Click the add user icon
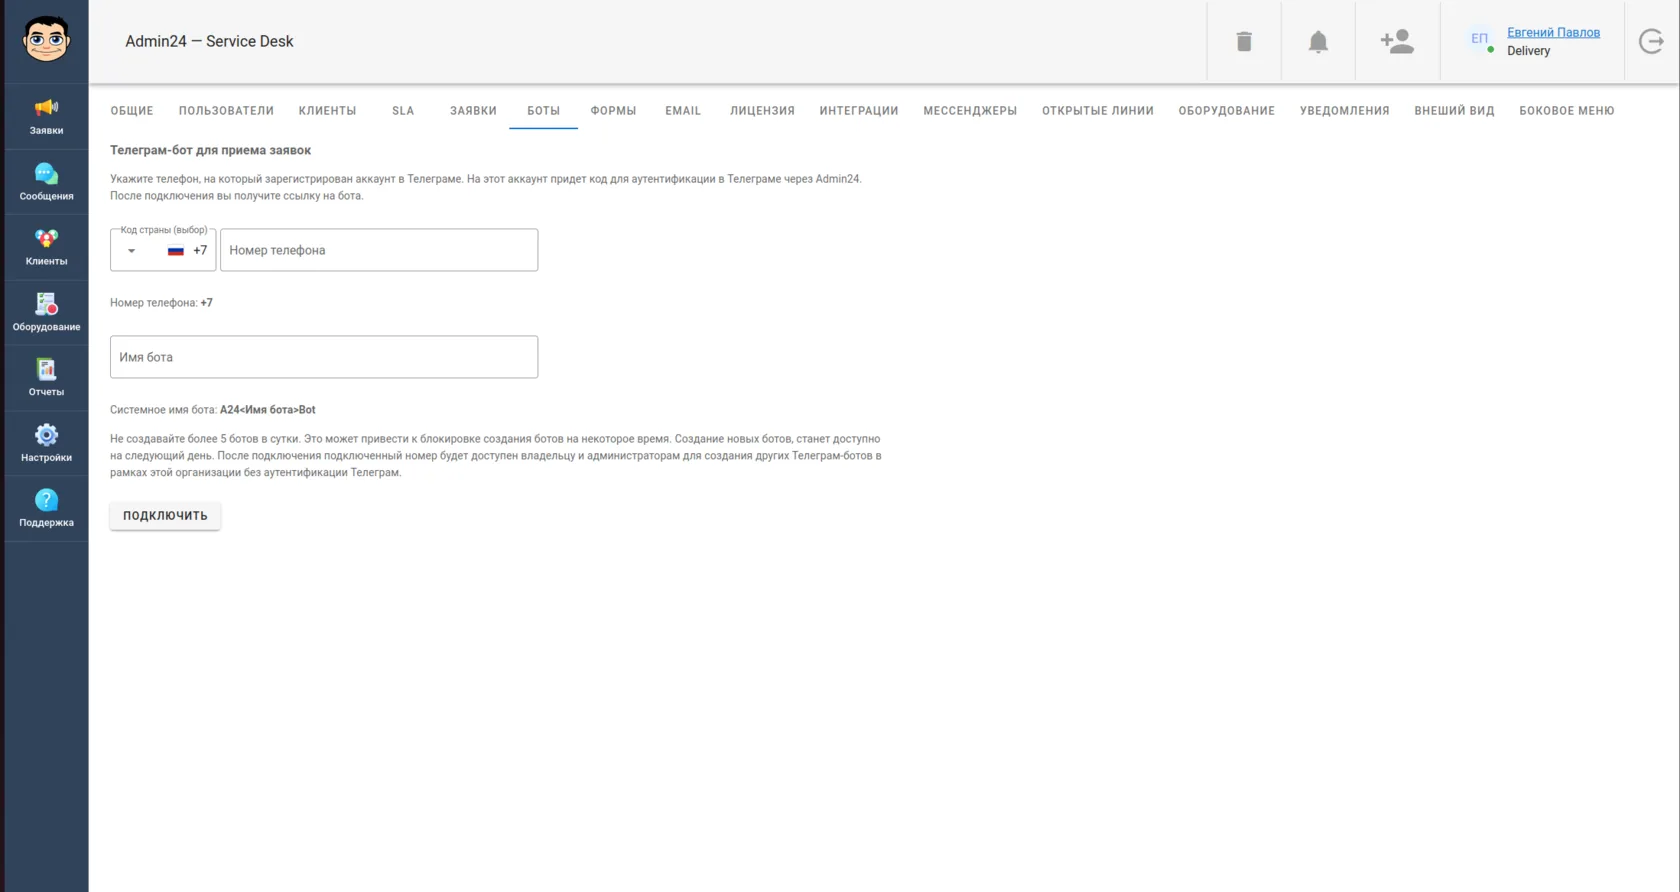This screenshot has height=892, width=1680. tap(1397, 41)
